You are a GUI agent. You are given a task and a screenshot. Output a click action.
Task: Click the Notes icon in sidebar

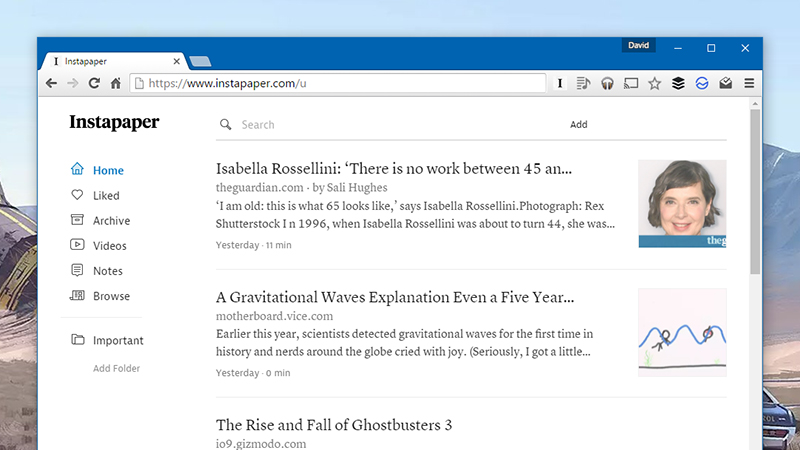[77, 270]
